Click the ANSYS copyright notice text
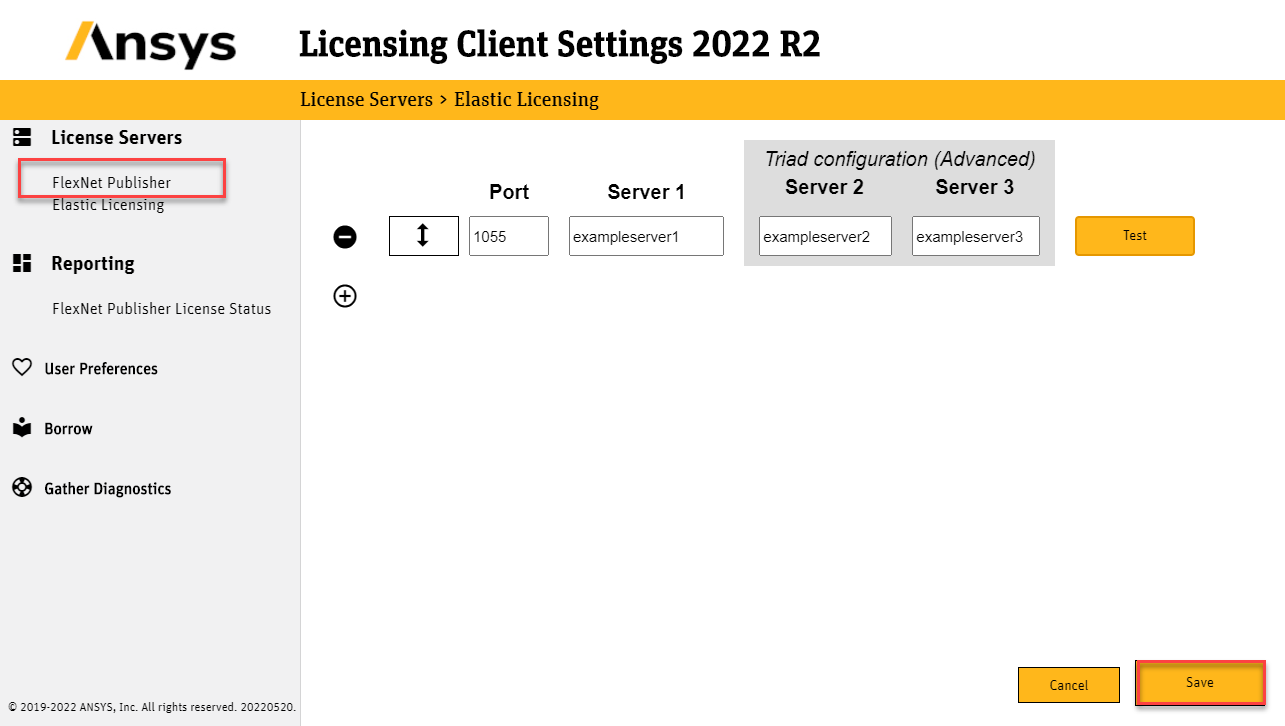 pyautogui.click(x=152, y=707)
